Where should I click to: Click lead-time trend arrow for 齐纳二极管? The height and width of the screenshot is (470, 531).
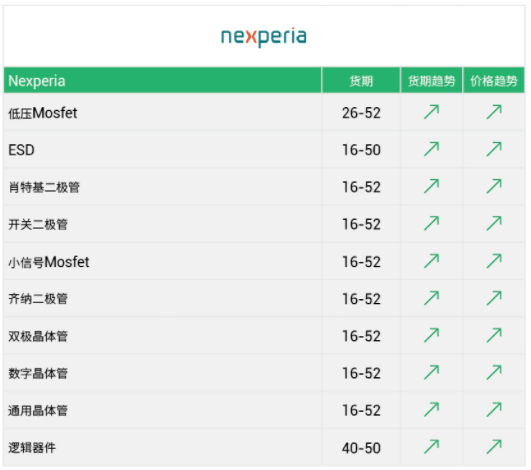point(431,298)
